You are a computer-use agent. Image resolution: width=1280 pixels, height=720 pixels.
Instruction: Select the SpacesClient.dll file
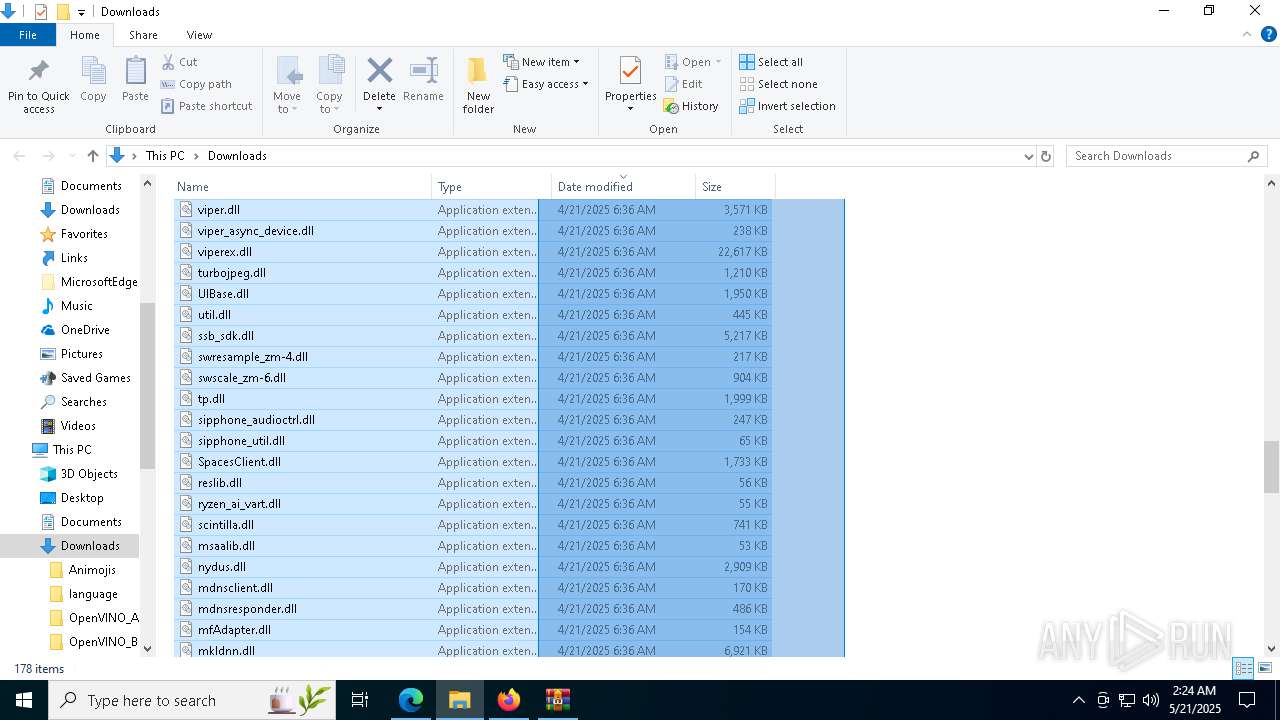(239, 462)
